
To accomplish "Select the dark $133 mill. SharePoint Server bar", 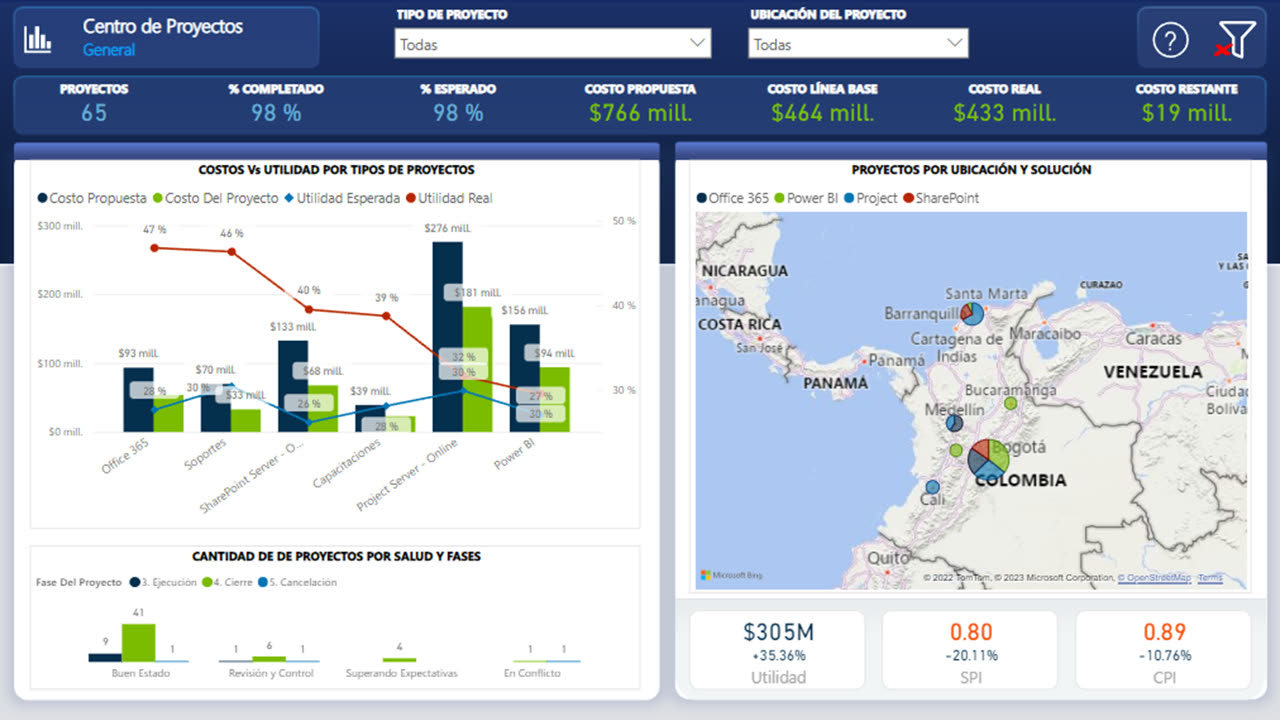I will click(x=293, y=386).
